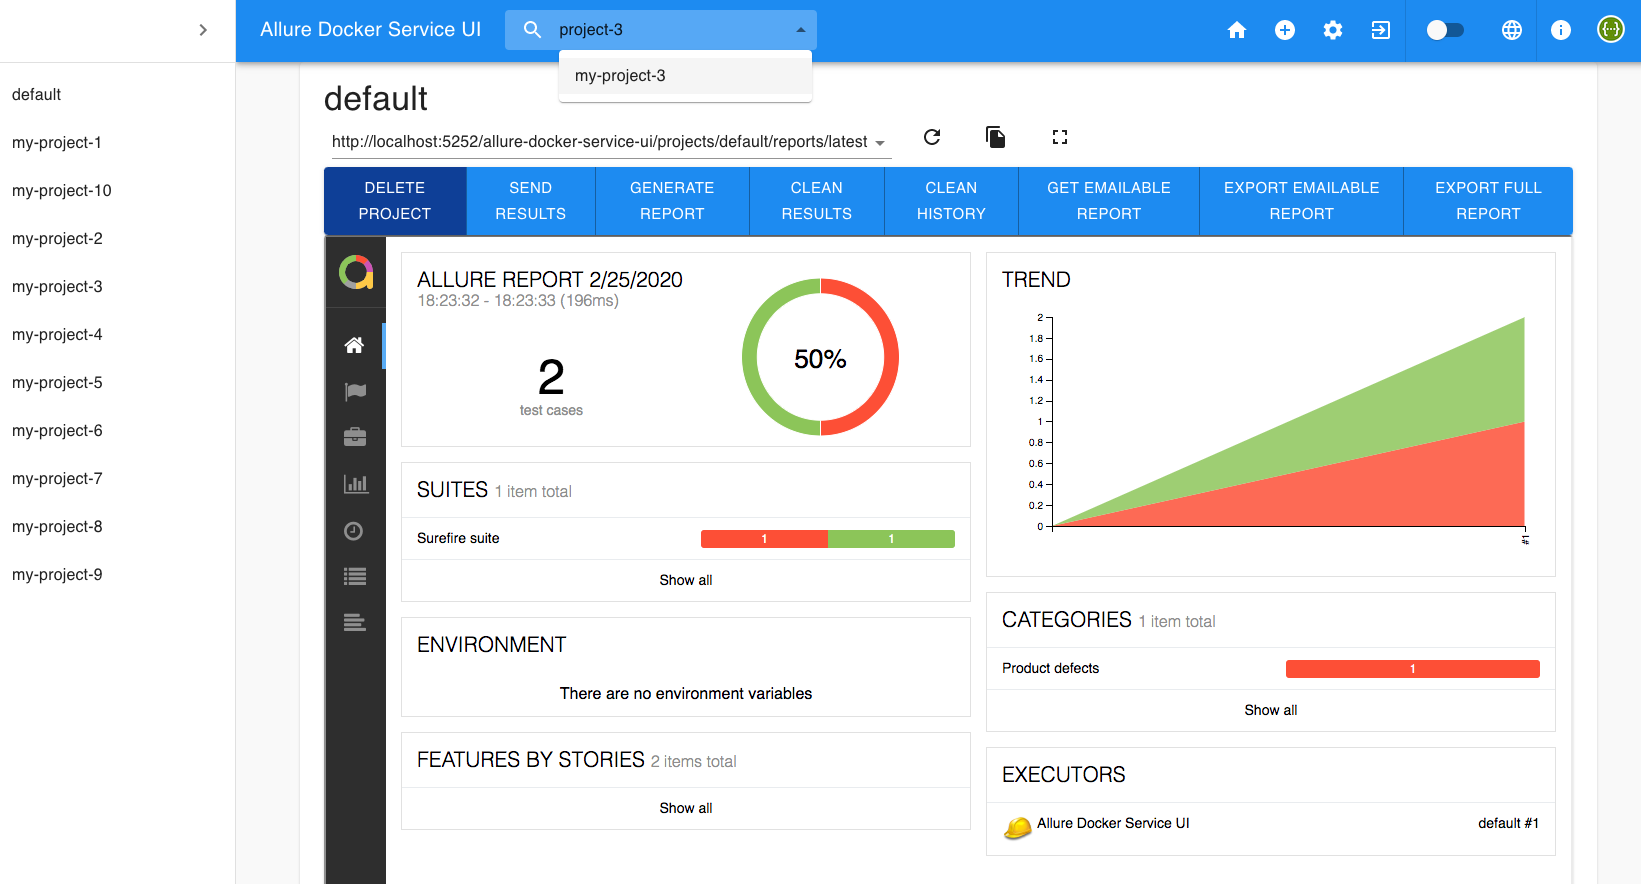Open the Suites briefcase icon in Allure sidebar

355,437
